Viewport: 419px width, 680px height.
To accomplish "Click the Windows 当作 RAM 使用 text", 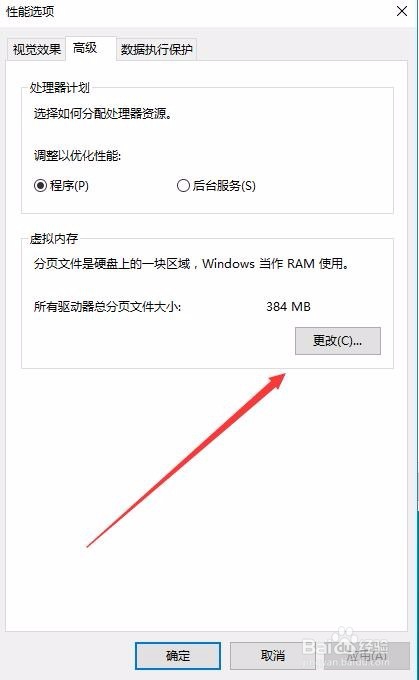I will pyautogui.click(x=275, y=263).
